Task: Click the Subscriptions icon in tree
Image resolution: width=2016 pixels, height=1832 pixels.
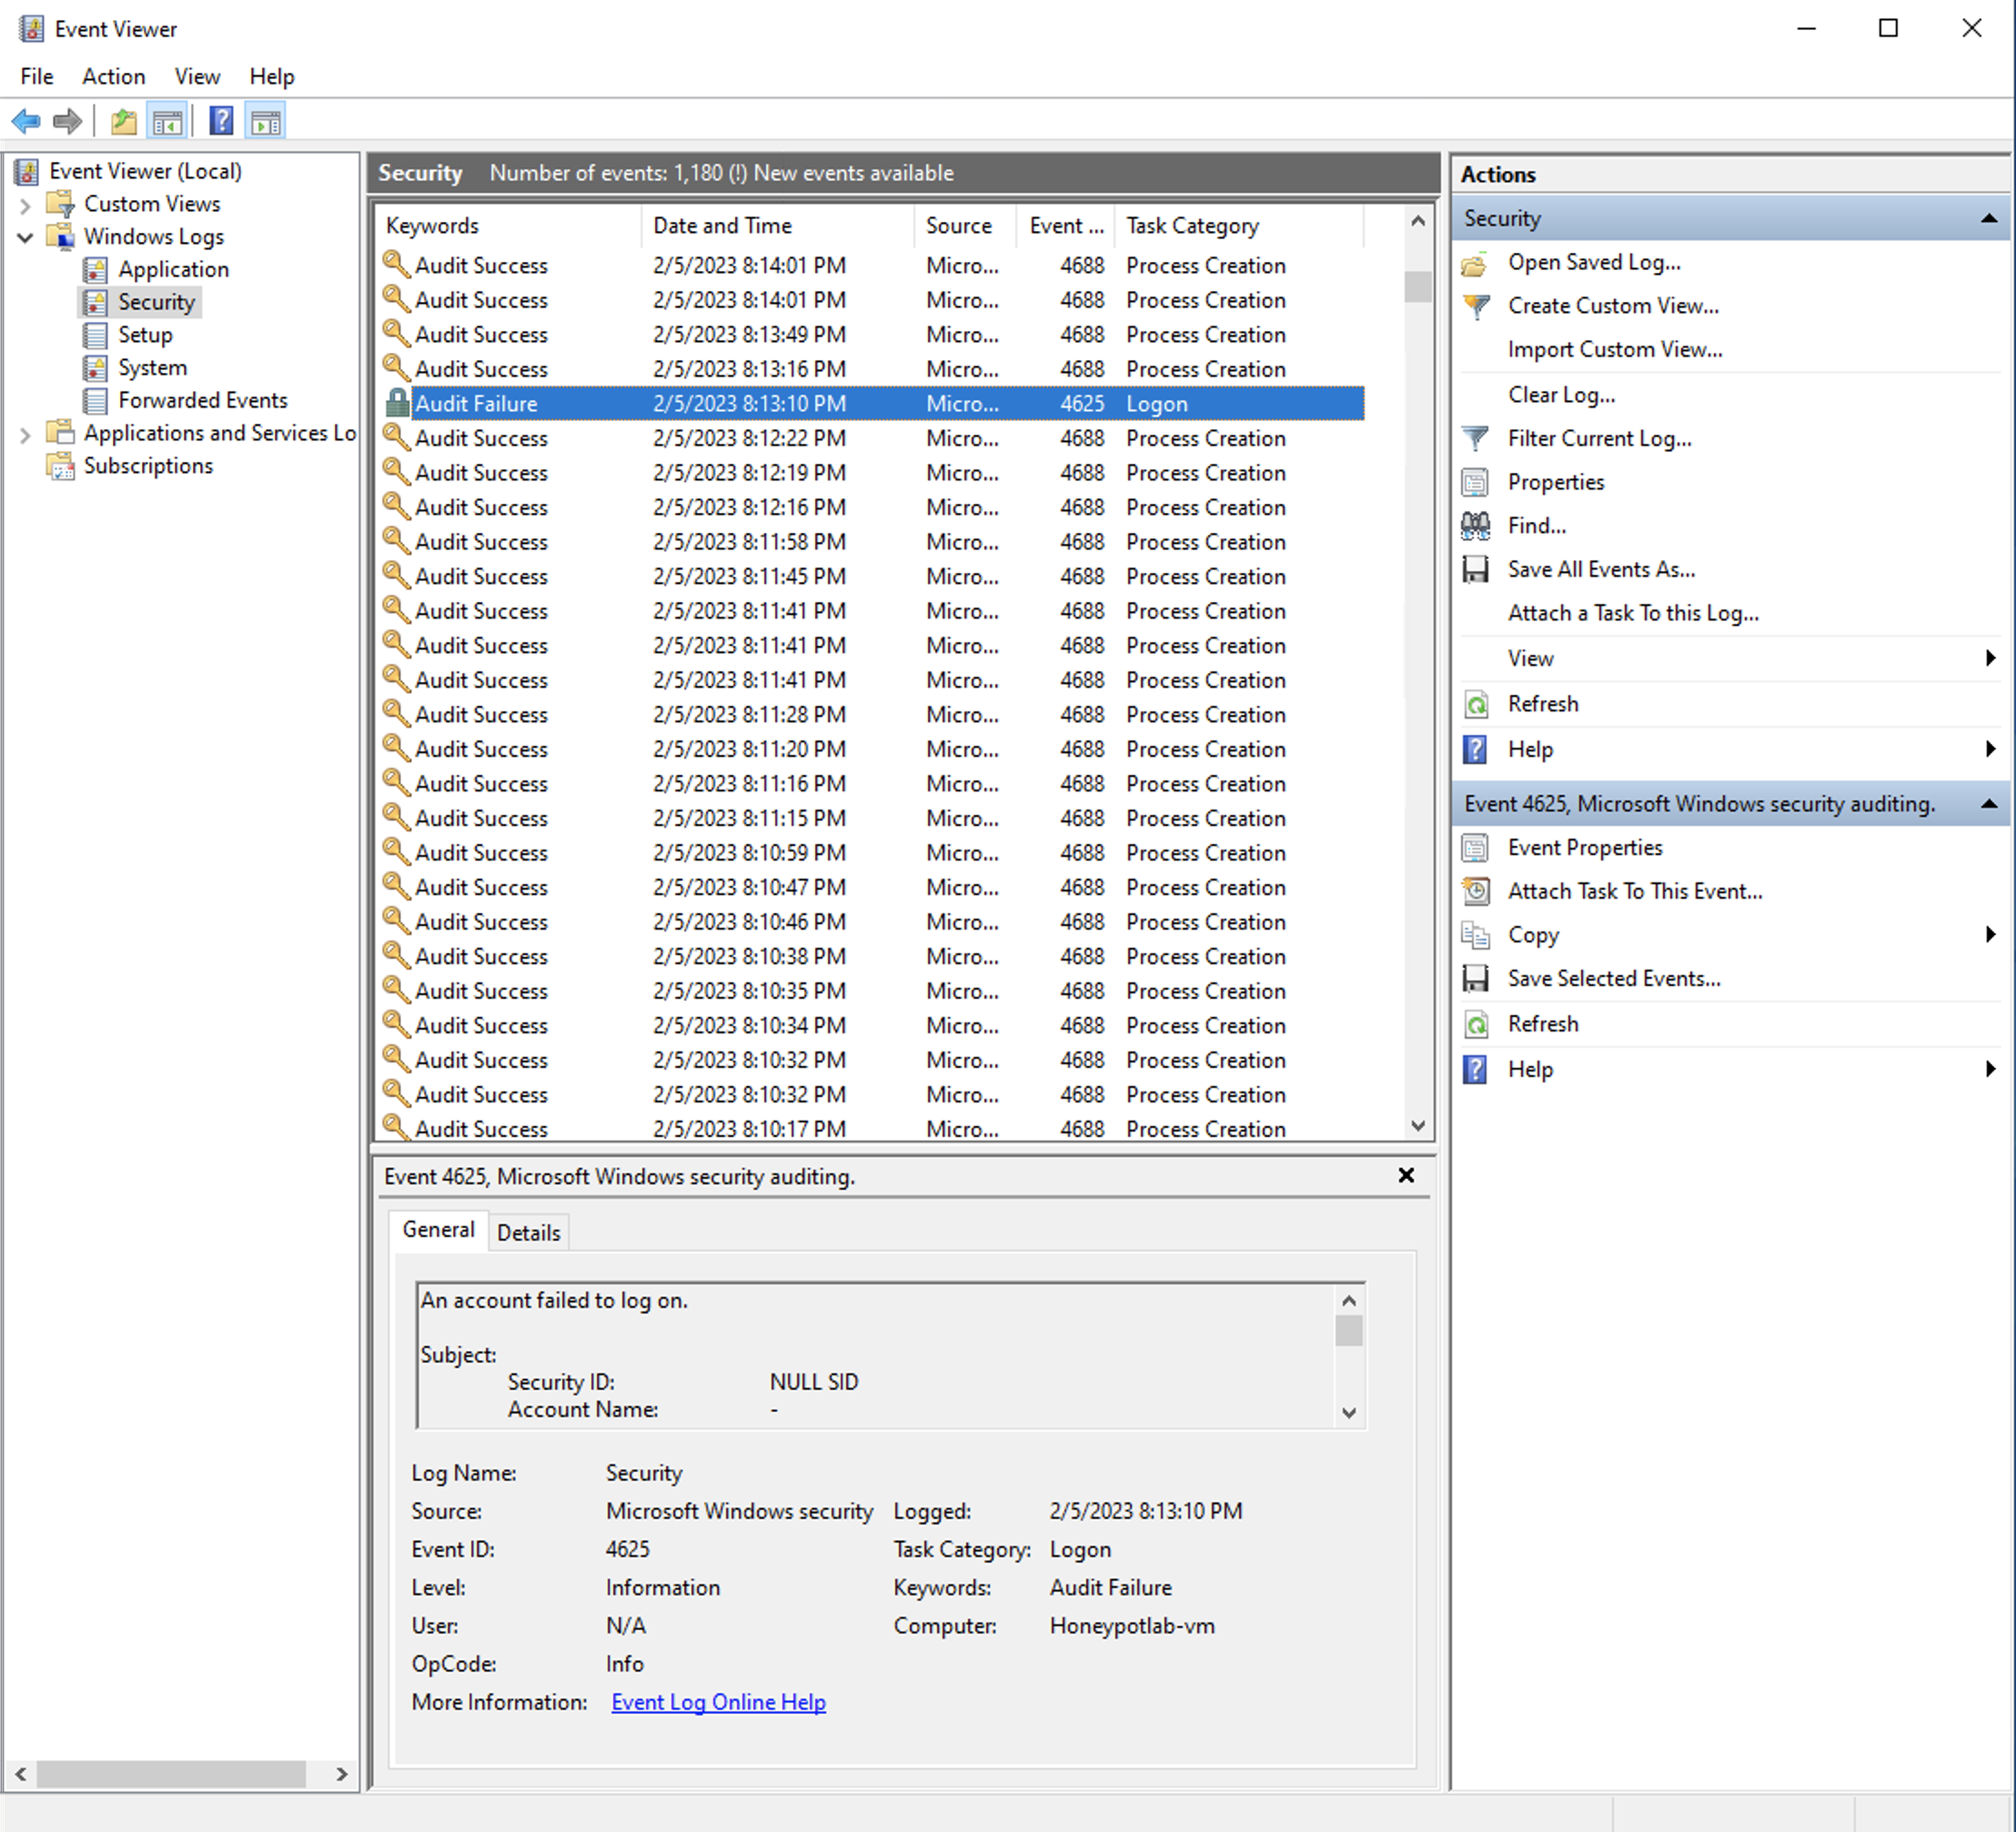Action: [x=61, y=466]
